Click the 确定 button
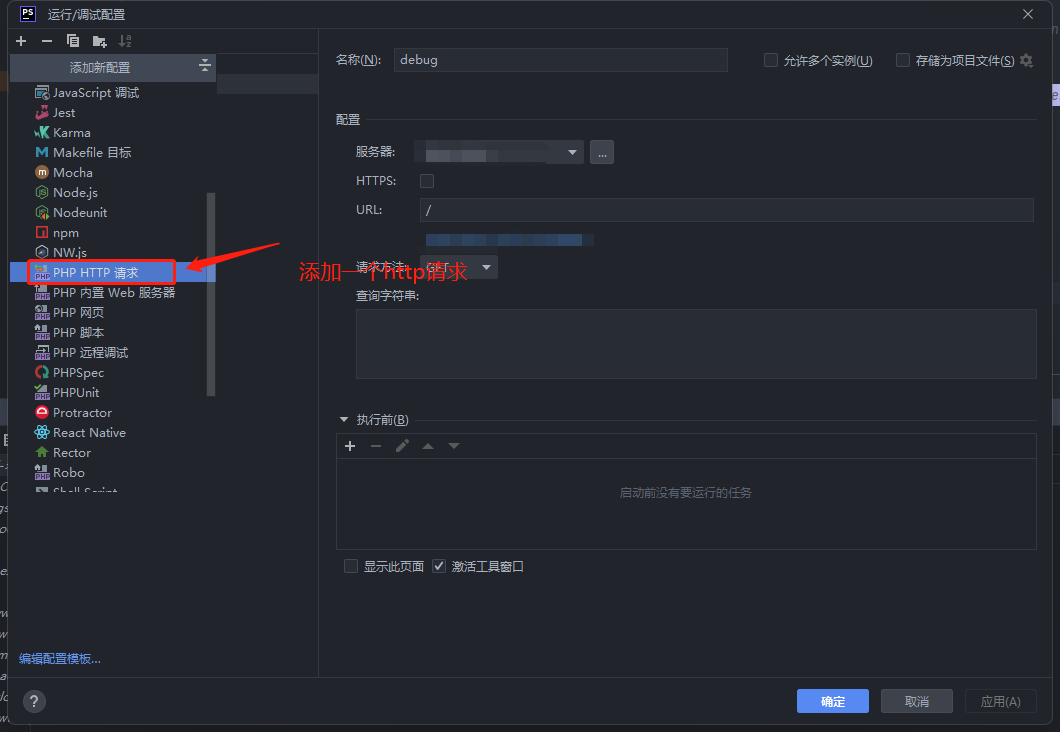The height and width of the screenshot is (732, 1060). (833, 702)
